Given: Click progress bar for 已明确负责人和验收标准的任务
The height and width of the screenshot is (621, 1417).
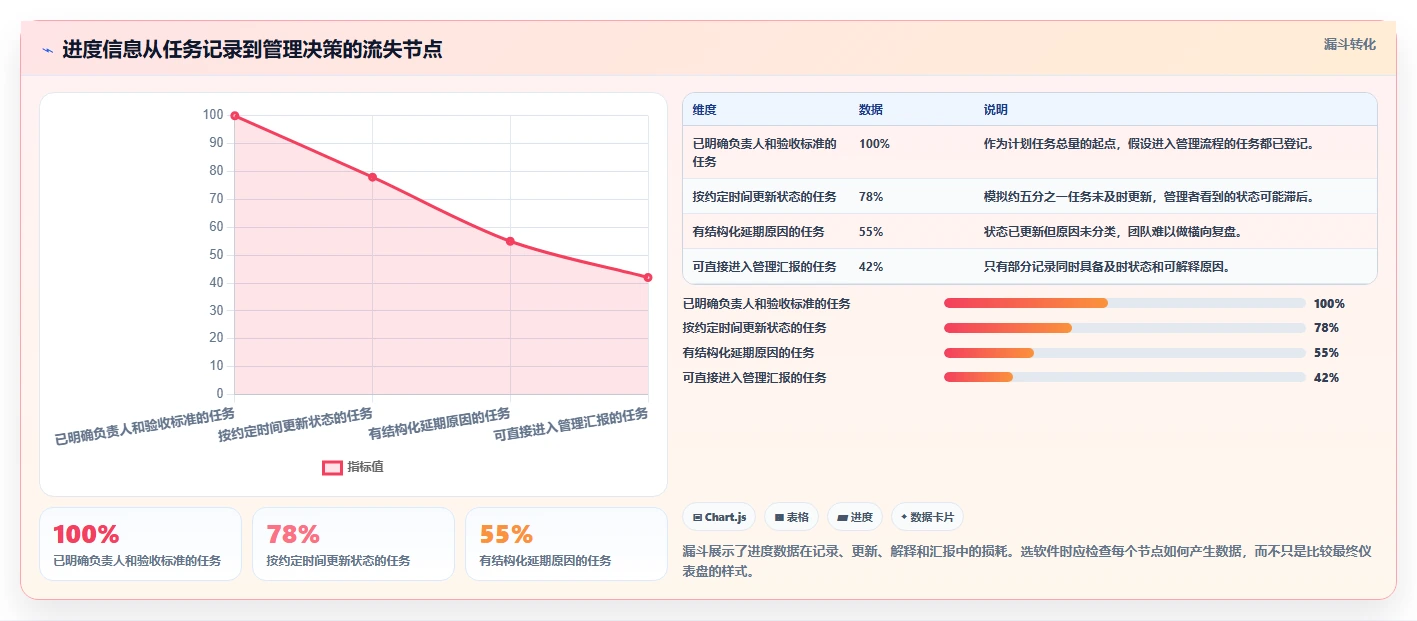Looking at the screenshot, I should point(1125,303).
